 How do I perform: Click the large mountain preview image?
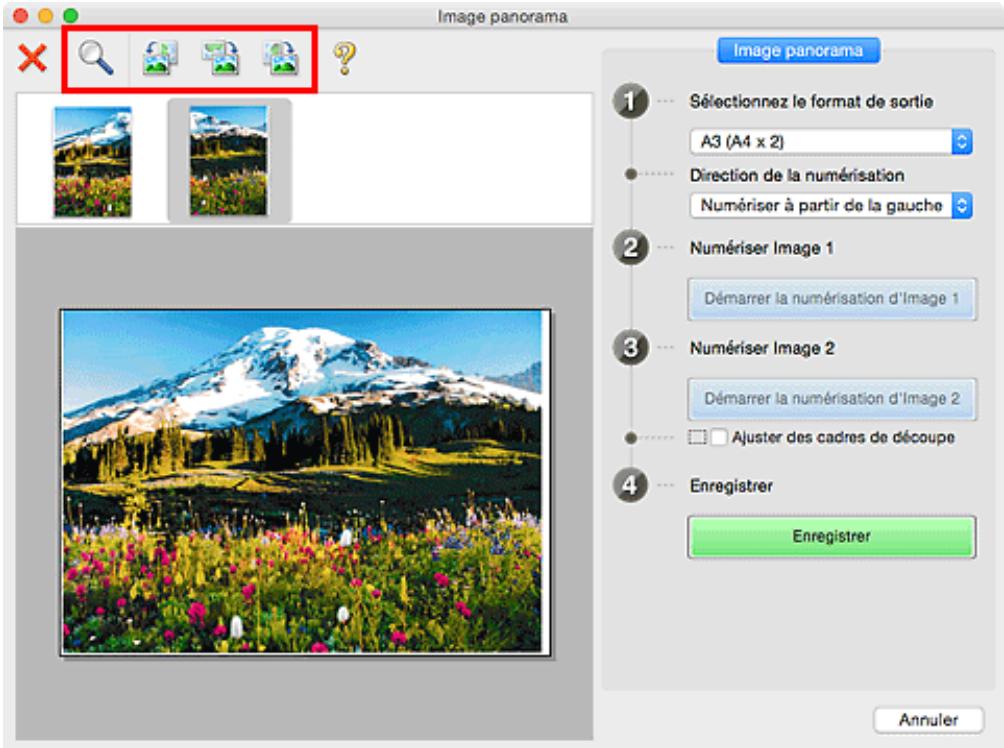point(304,481)
